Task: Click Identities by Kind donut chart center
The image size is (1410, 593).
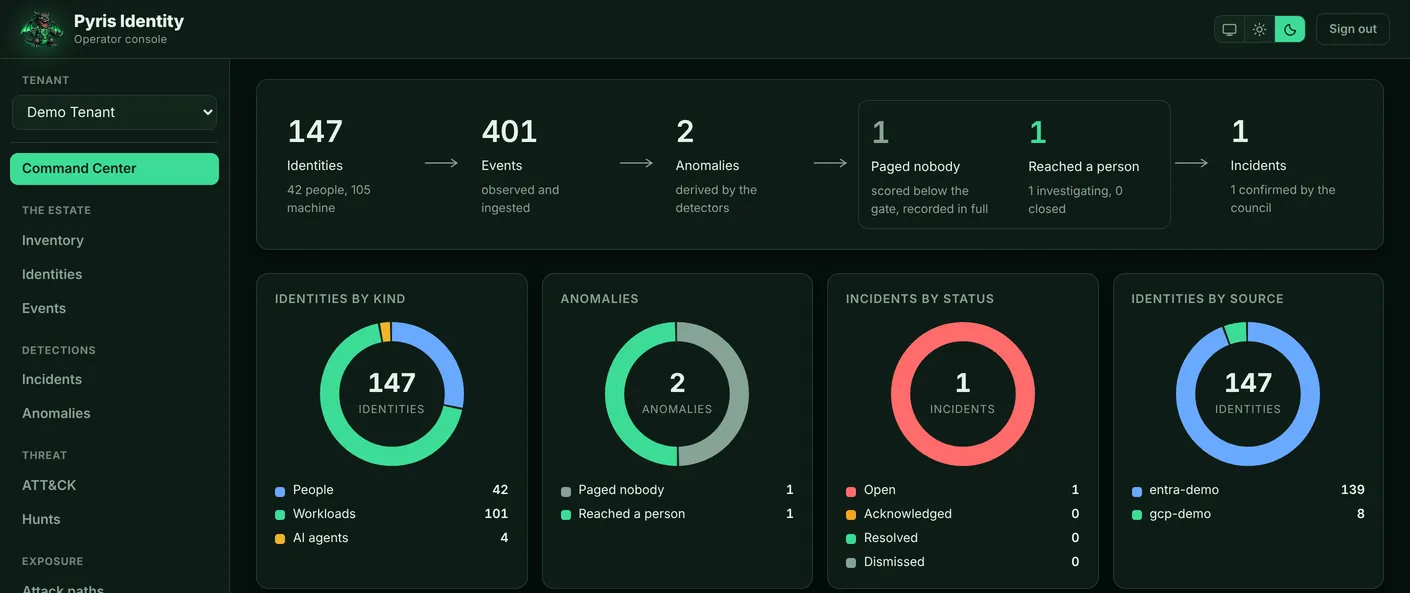Action: (x=392, y=394)
